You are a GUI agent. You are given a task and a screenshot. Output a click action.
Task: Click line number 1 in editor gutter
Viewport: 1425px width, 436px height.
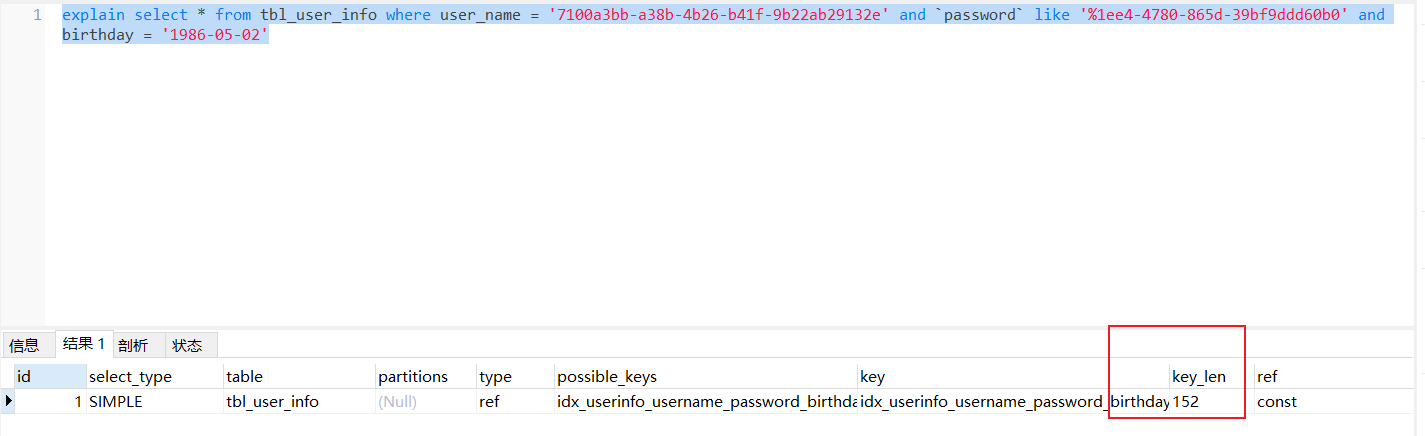tap(37, 15)
